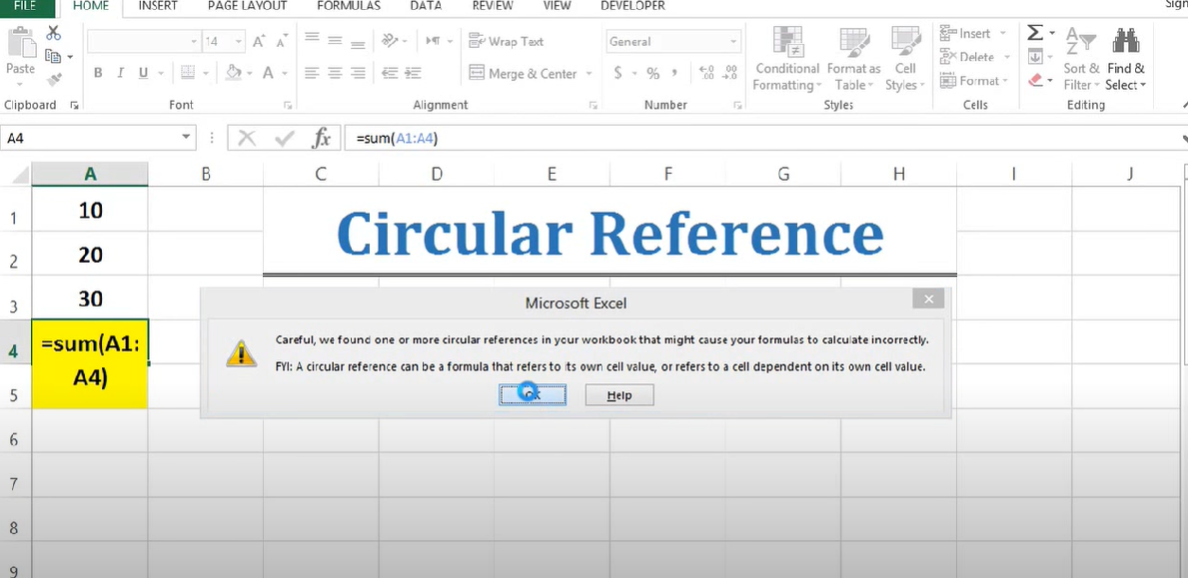This screenshot has width=1188, height=578.
Task: Click the Font Color letter A button
Action: (267, 73)
